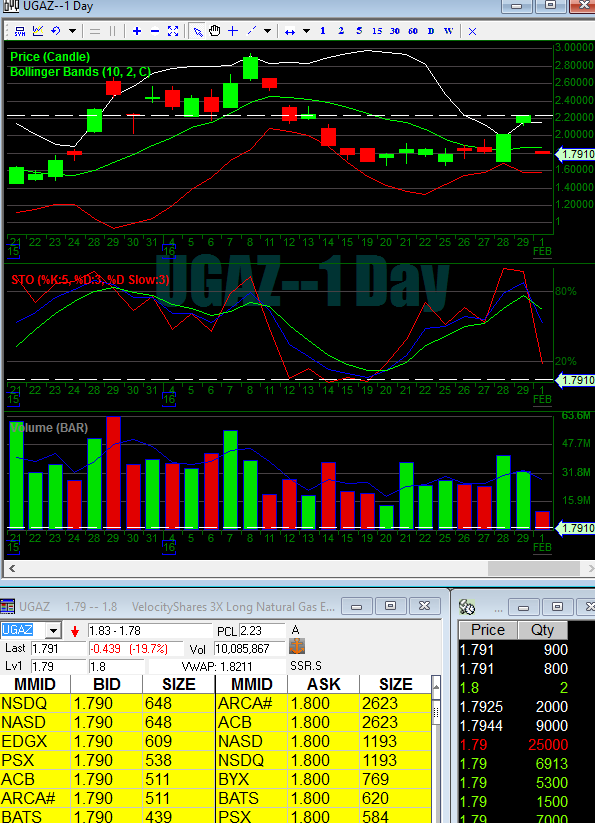Switch to the 5-minute timeframe
Viewport: 595px width, 823px height.
click(359, 31)
